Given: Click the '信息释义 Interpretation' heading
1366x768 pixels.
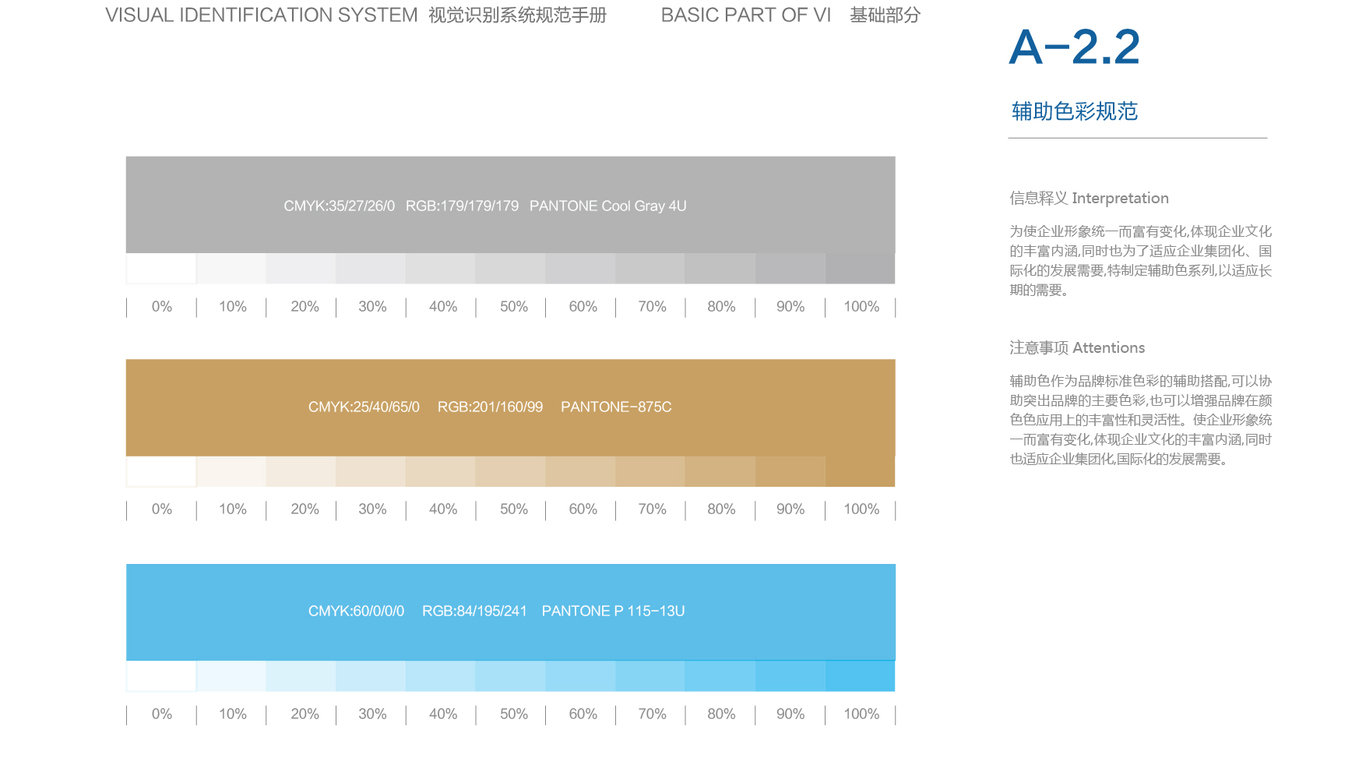Looking at the screenshot, I should (x=1089, y=198).
